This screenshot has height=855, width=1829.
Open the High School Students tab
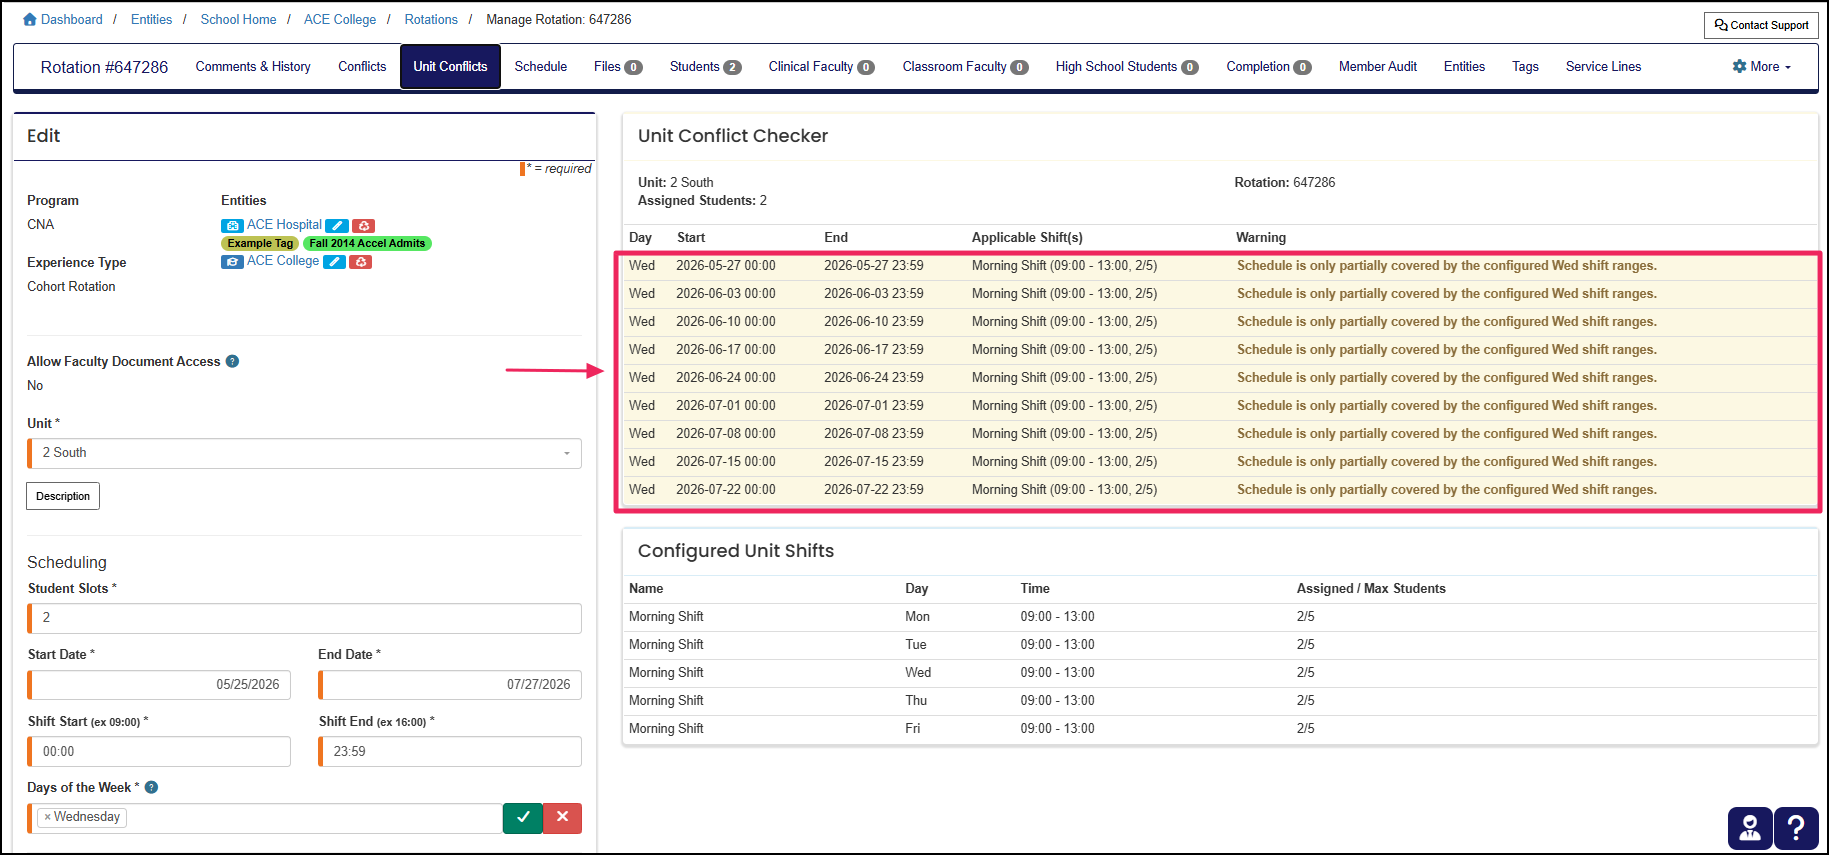coord(1127,67)
